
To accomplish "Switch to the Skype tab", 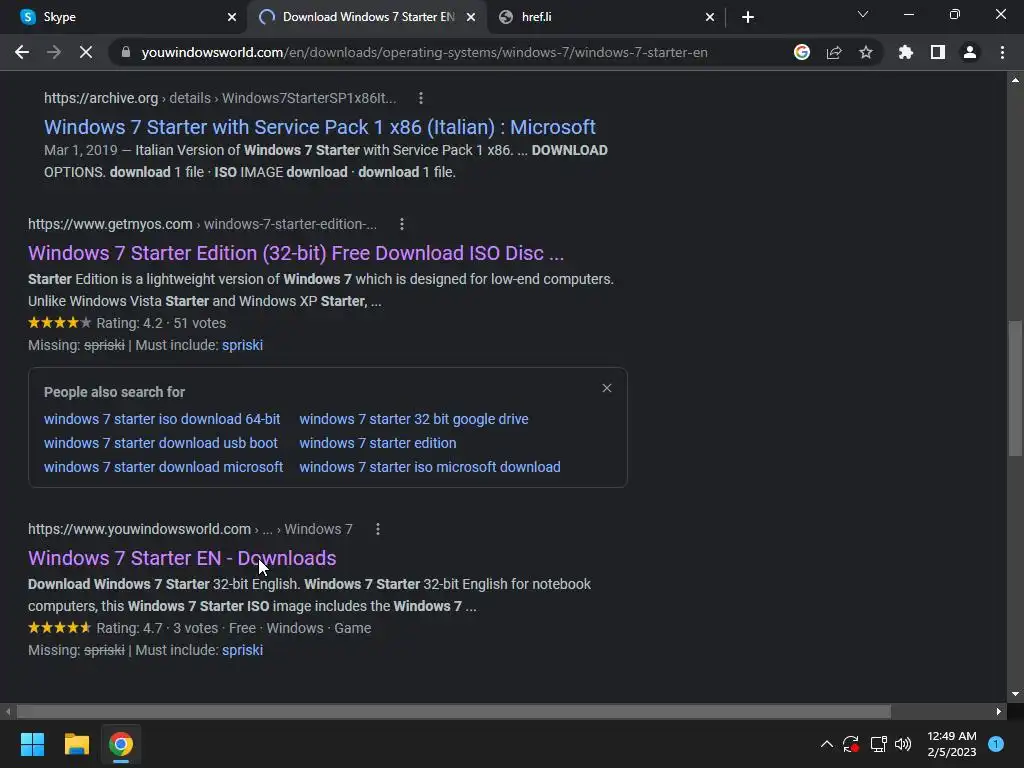I will click(x=124, y=17).
